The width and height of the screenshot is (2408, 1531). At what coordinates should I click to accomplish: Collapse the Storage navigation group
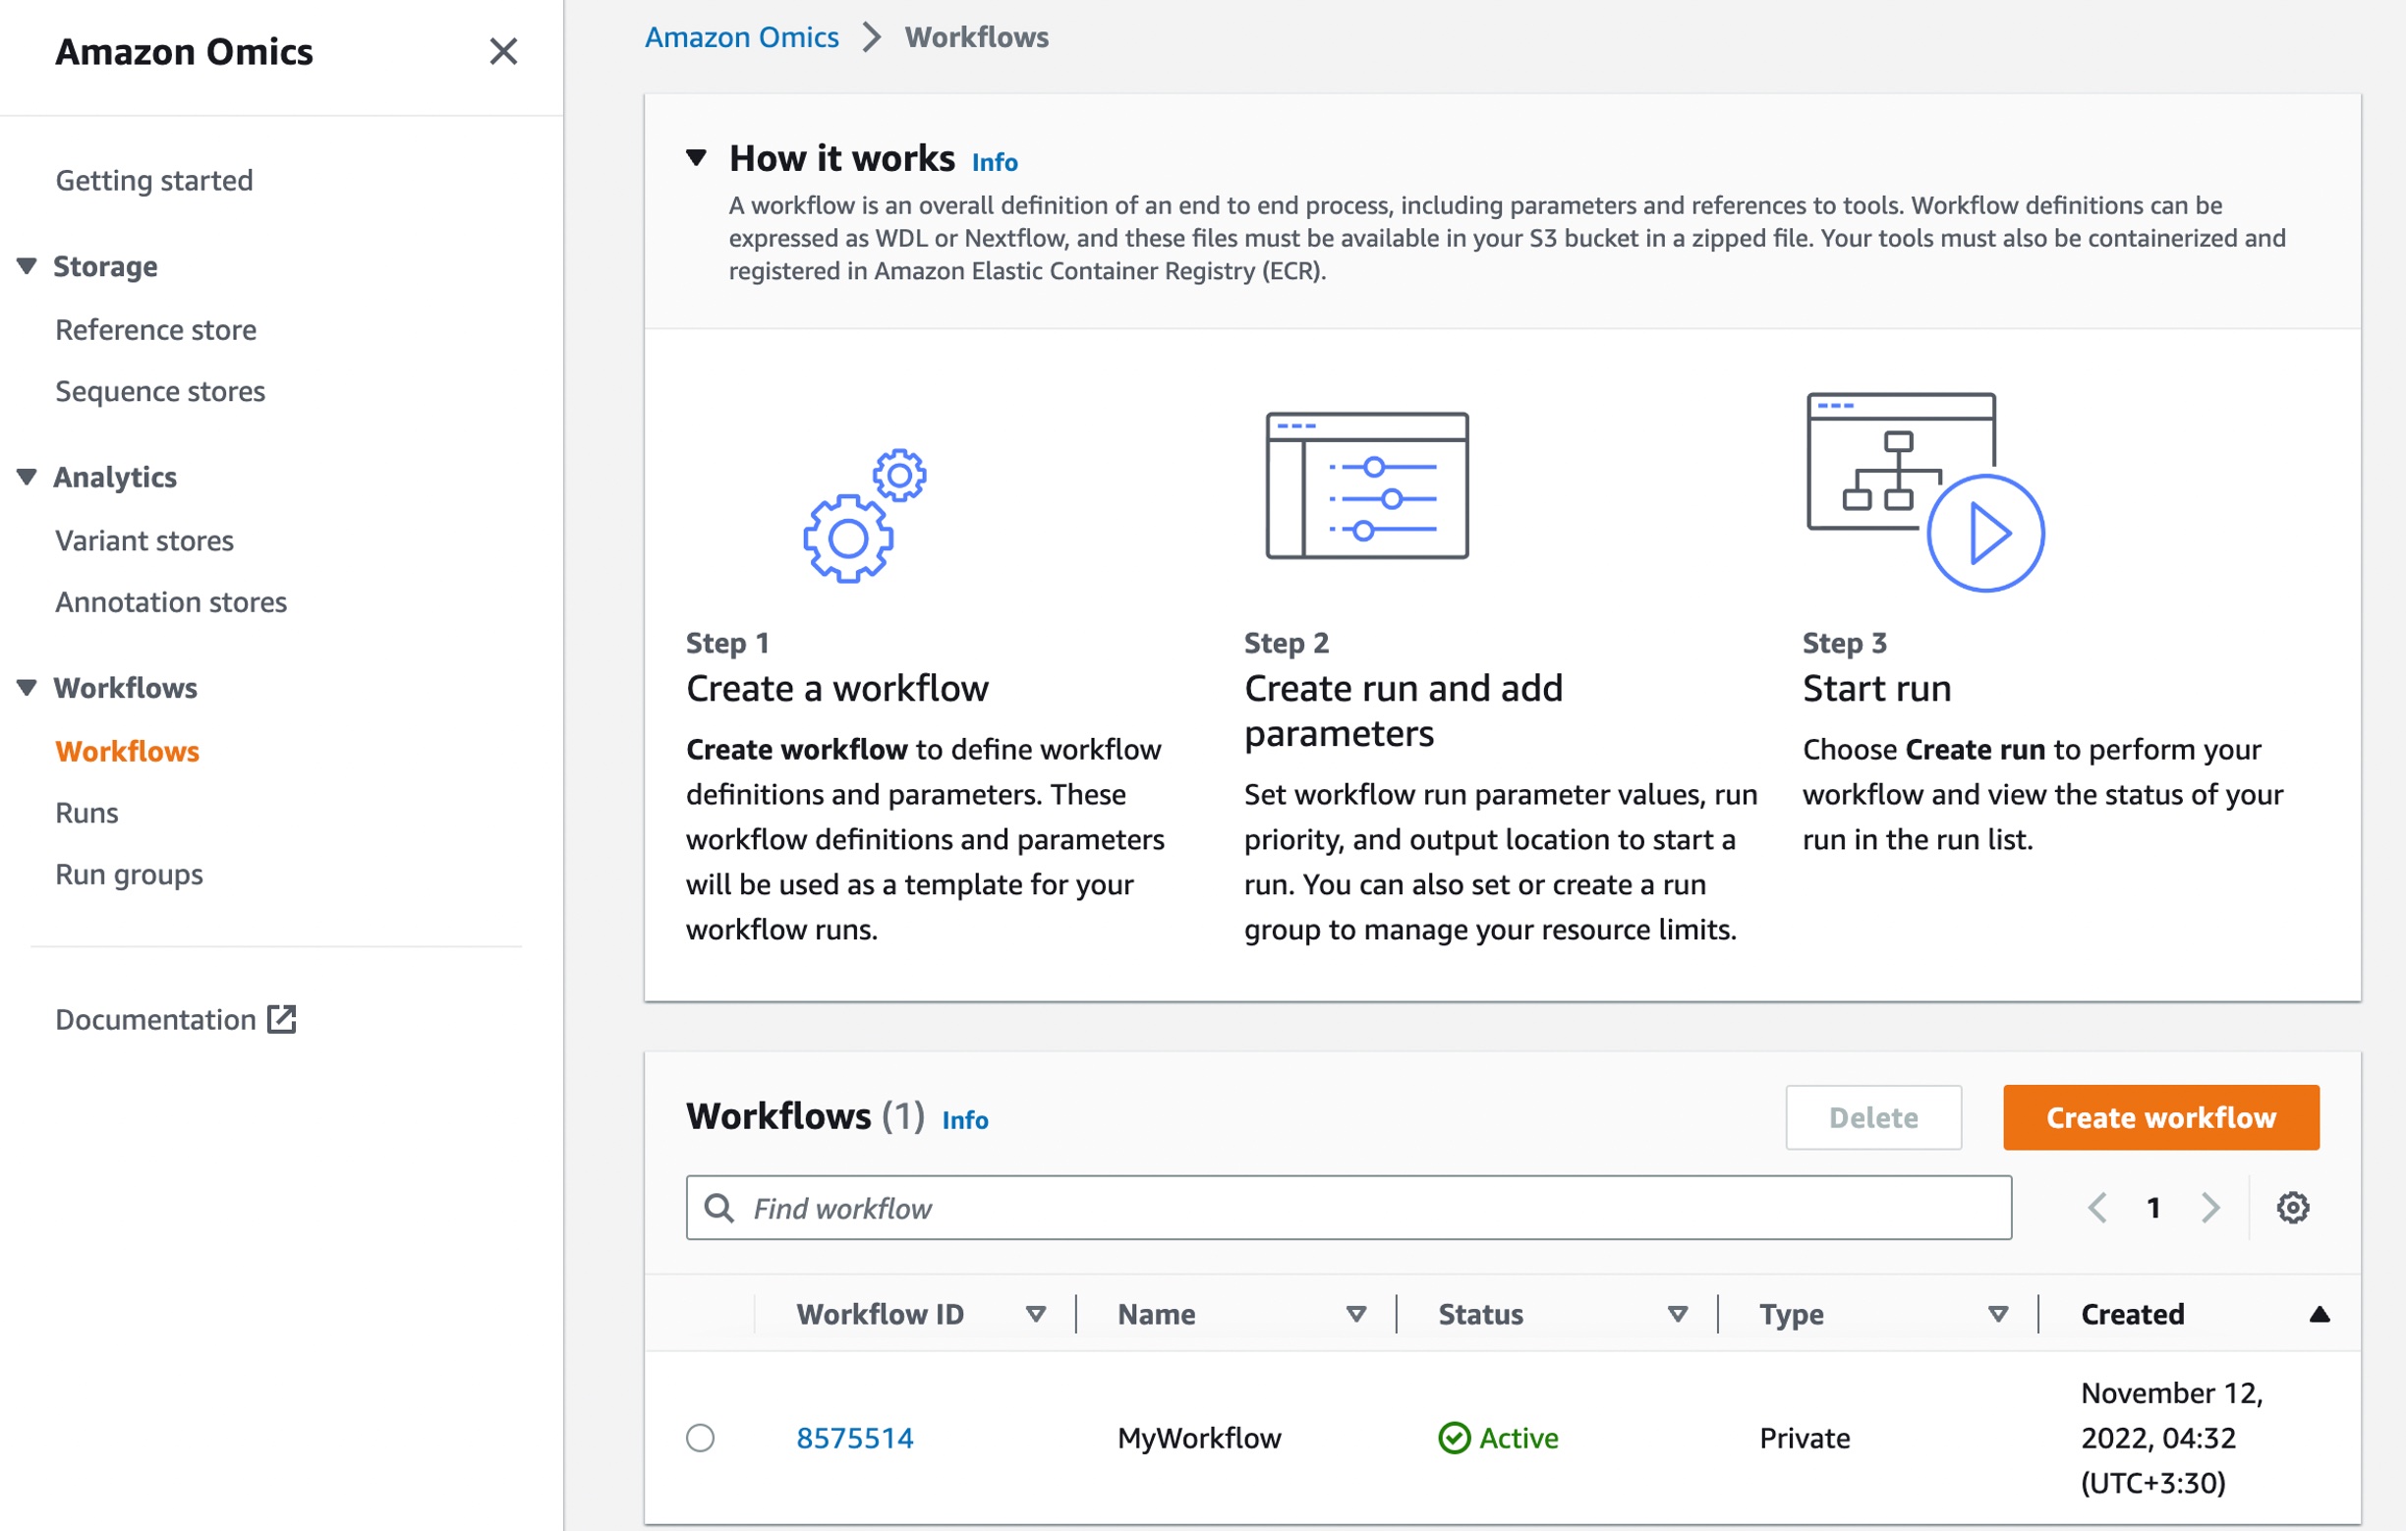pyautogui.click(x=27, y=266)
